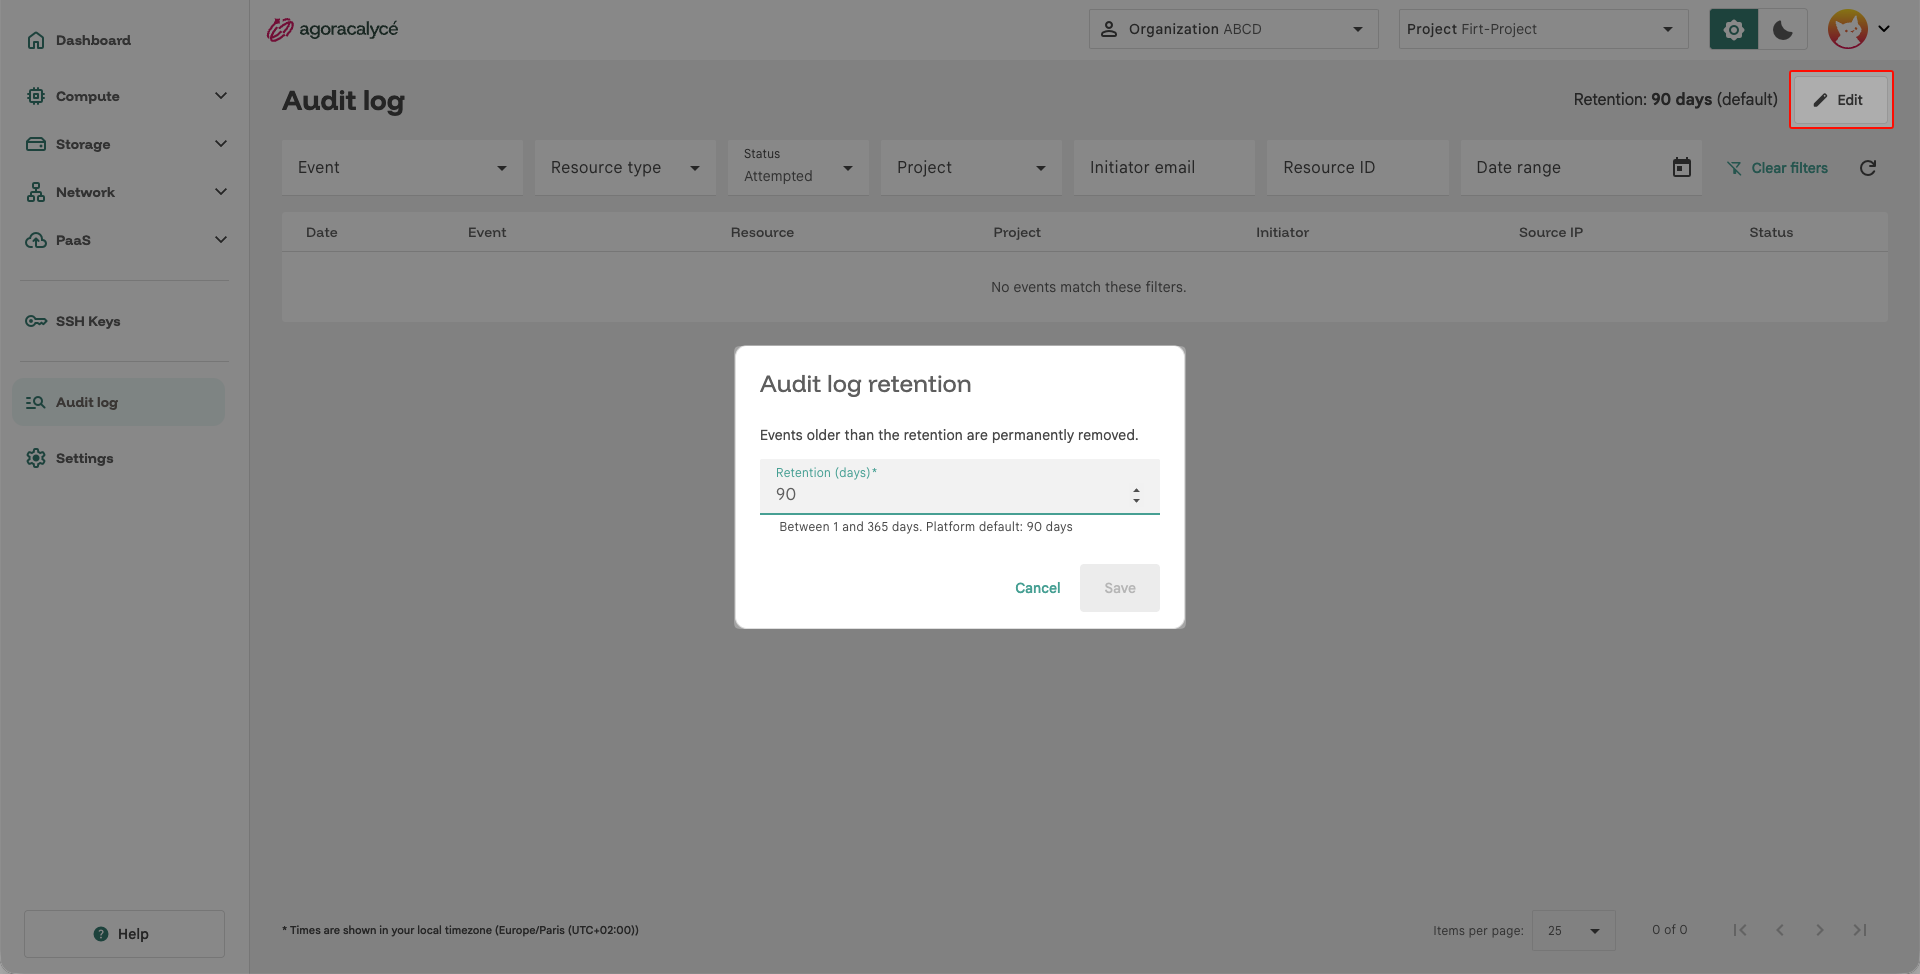The width and height of the screenshot is (1920, 974).
Task: Go to first page icon
Action: pyautogui.click(x=1740, y=930)
